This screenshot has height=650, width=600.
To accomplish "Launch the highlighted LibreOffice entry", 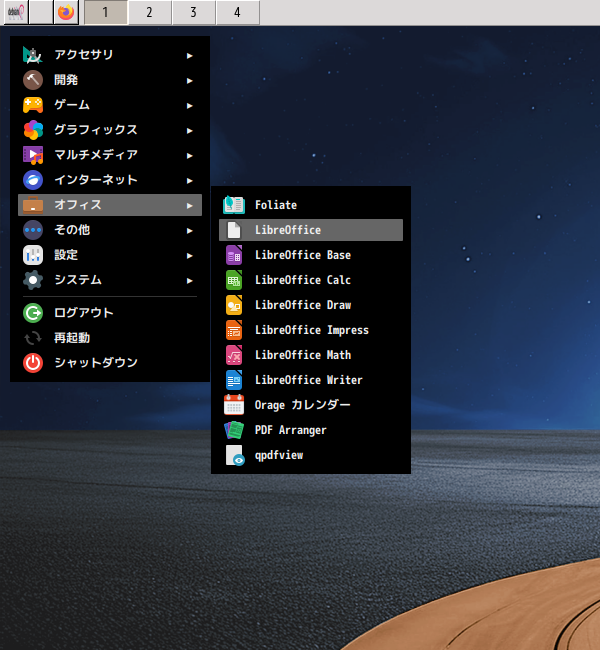I will (311, 230).
